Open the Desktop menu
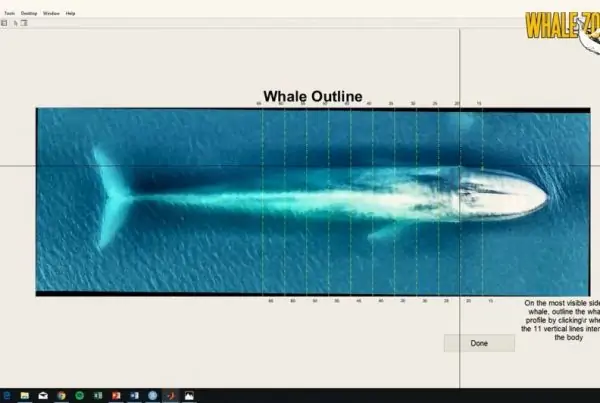The image size is (600, 403). coord(28,13)
